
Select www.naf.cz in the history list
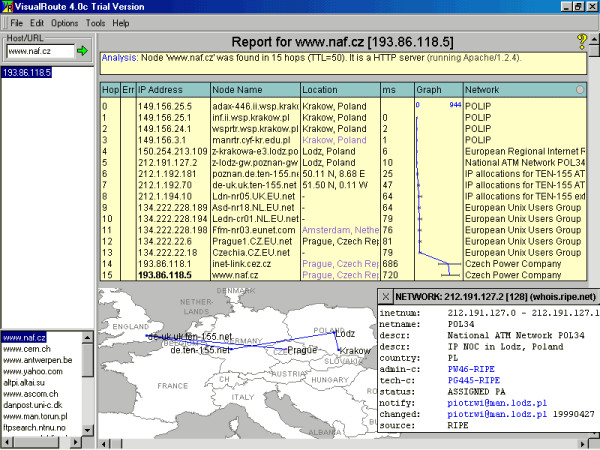point(24,338)
